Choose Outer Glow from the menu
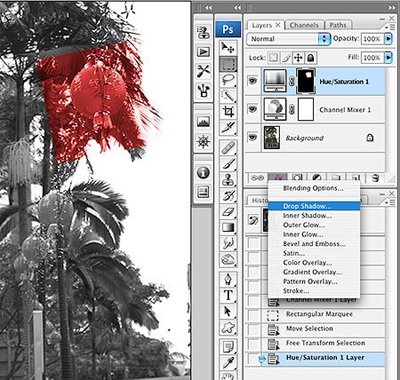This screenshot has width=400, height=380. 314,225
